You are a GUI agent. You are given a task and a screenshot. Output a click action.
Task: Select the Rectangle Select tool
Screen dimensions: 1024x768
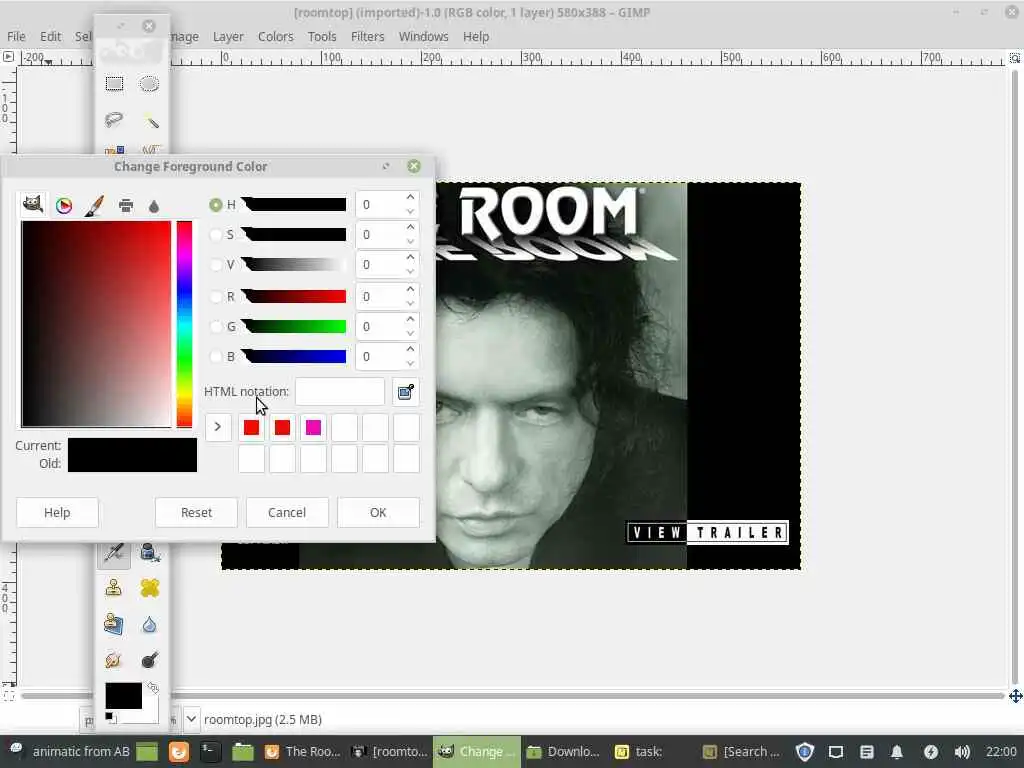pos(114,84)
